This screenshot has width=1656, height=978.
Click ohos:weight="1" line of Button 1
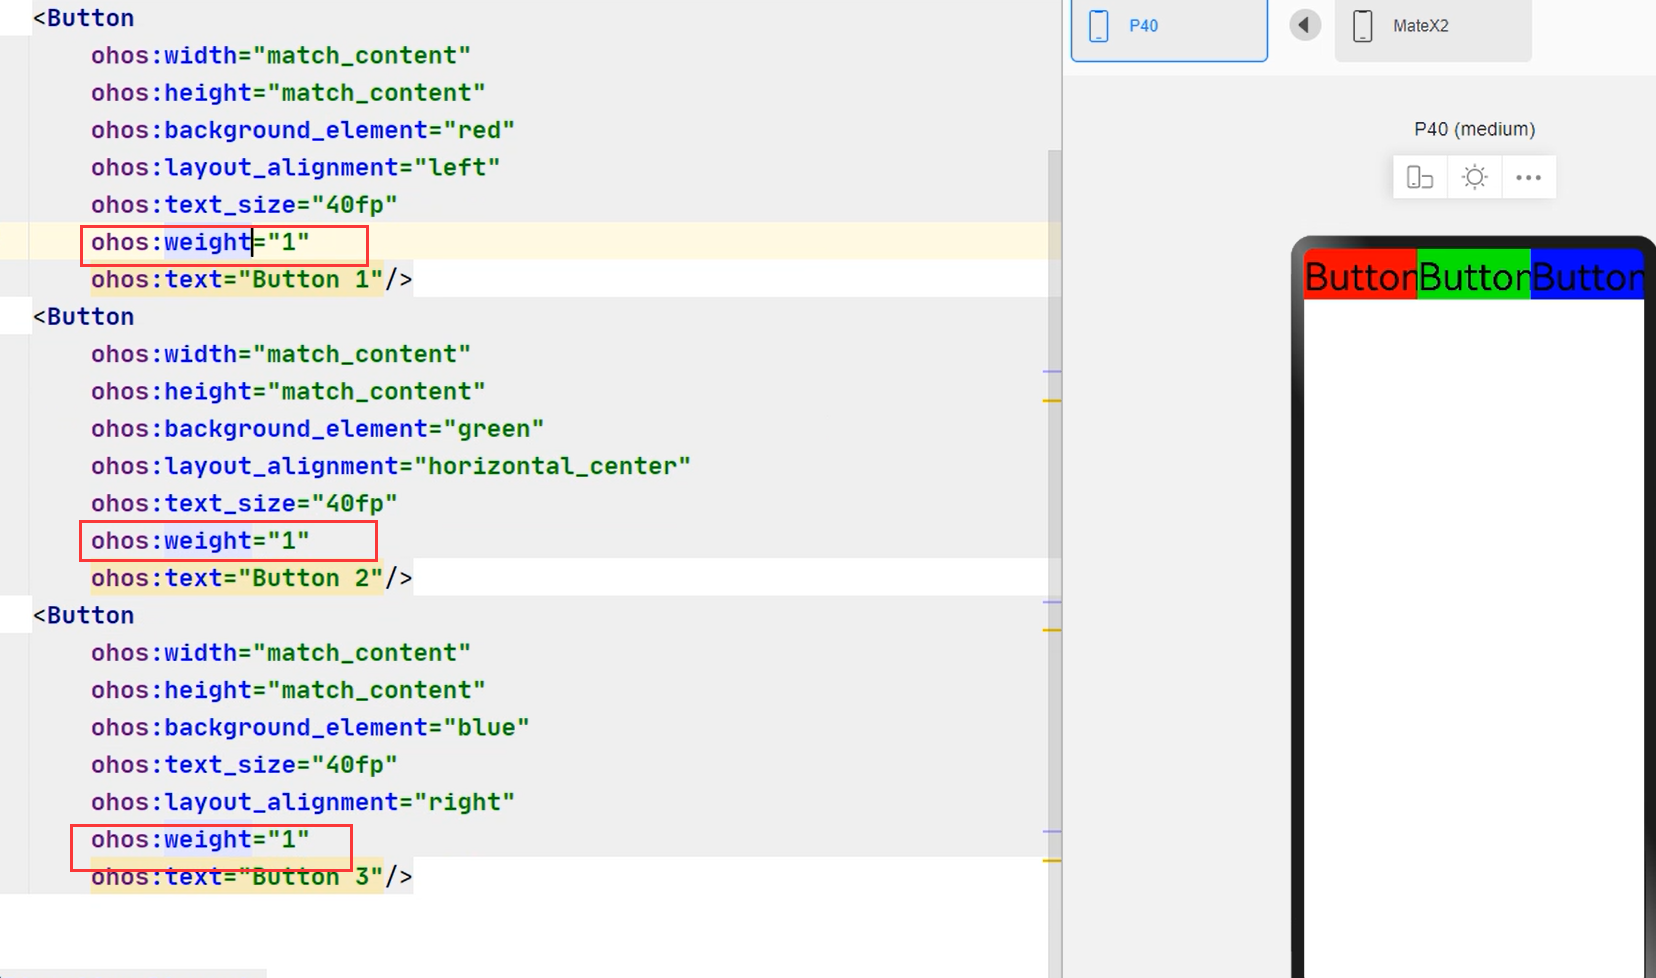click(x=200, y=242)
